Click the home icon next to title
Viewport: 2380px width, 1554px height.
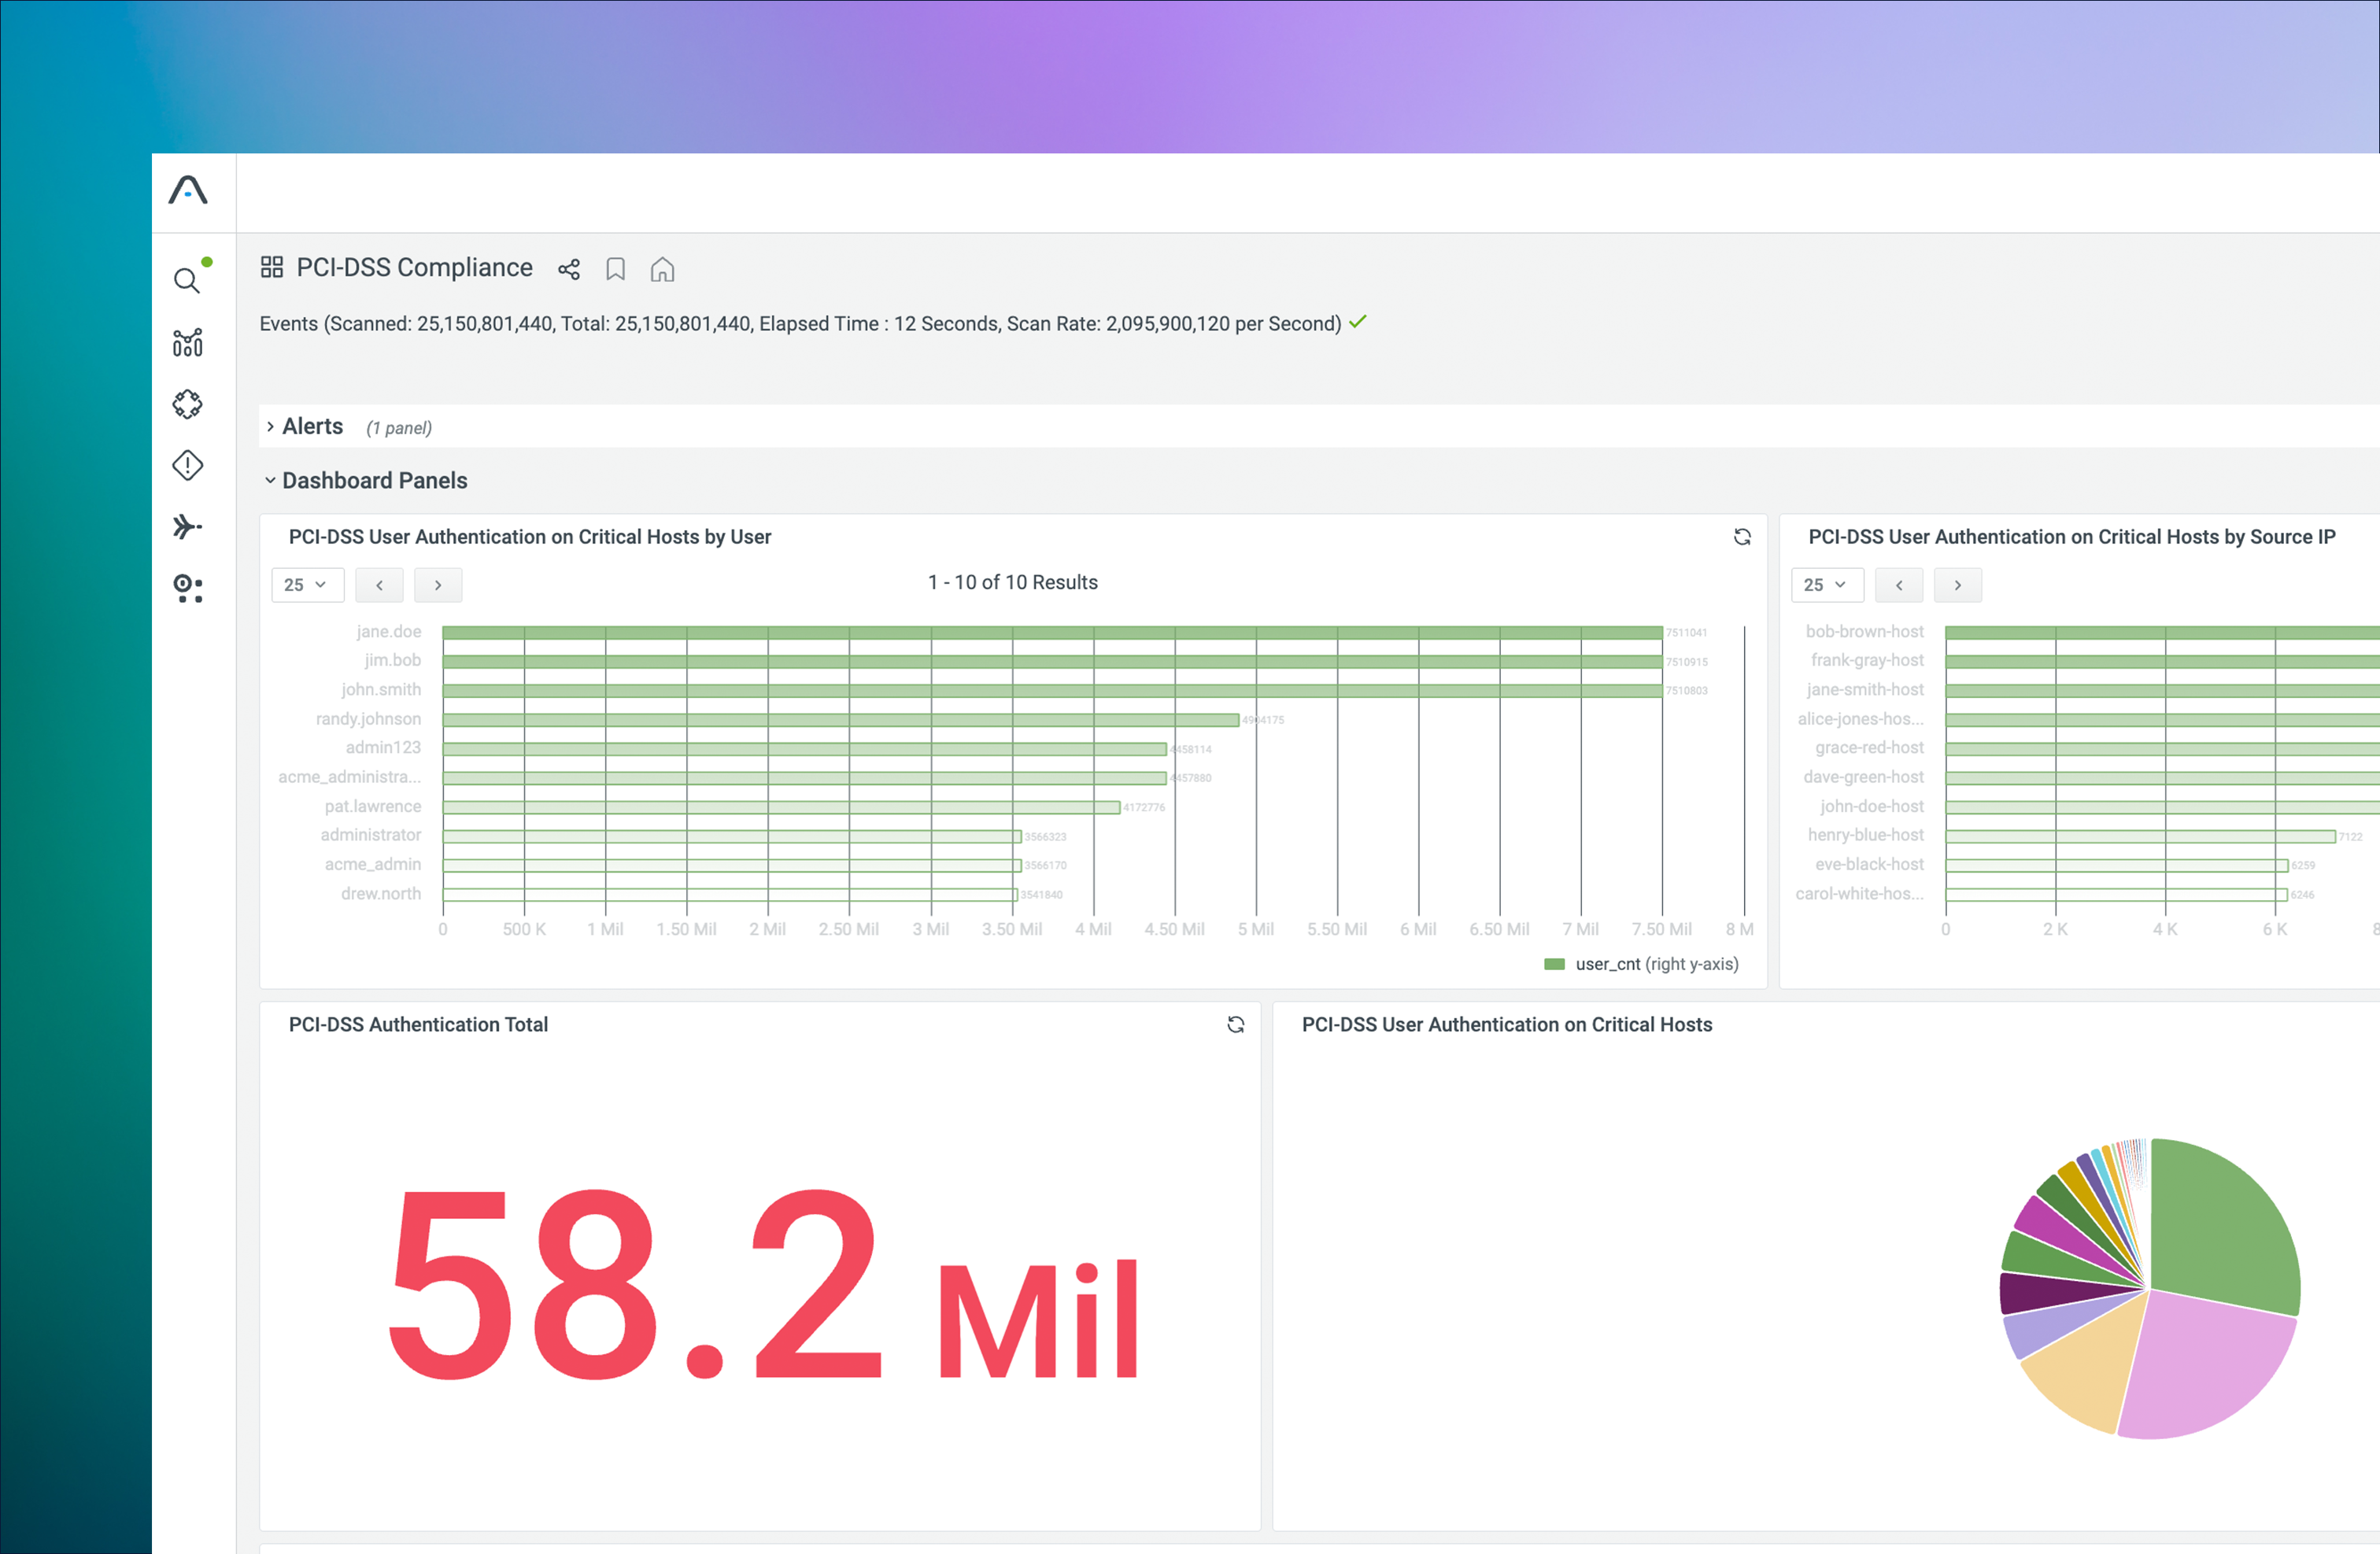point(662,269)
